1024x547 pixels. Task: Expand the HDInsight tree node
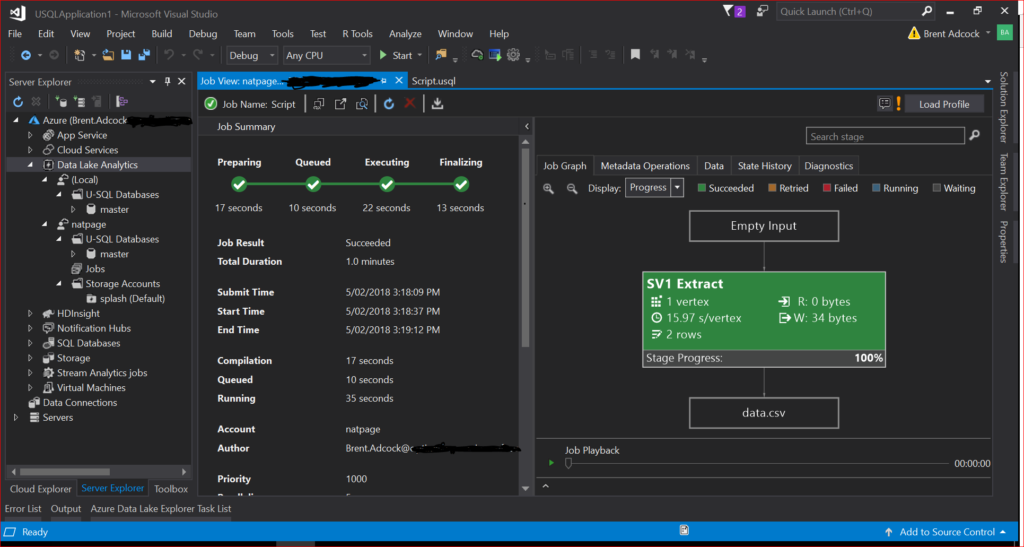click(x=31, y=313)
